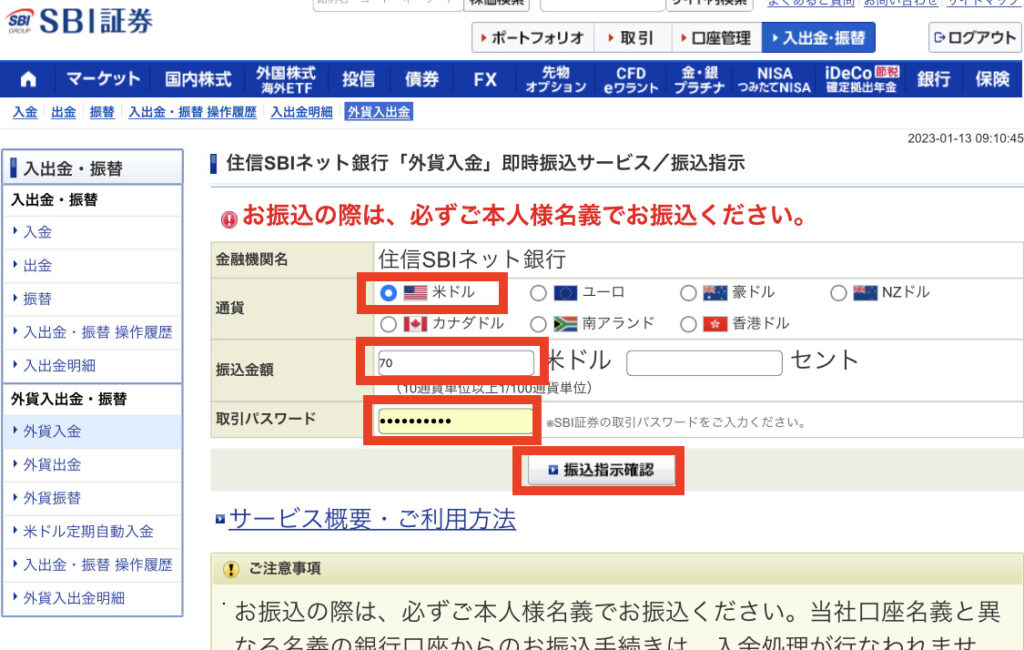The height and width of the screenshot is (650, 1024).
Task: Click the Australian flag icon next to 豪ドル
Action: pyautogui.click(x=715, y=293)
